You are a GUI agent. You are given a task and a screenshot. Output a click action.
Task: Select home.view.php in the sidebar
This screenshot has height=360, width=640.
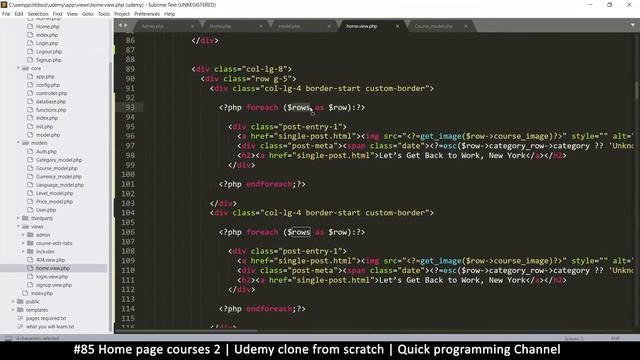53,268
